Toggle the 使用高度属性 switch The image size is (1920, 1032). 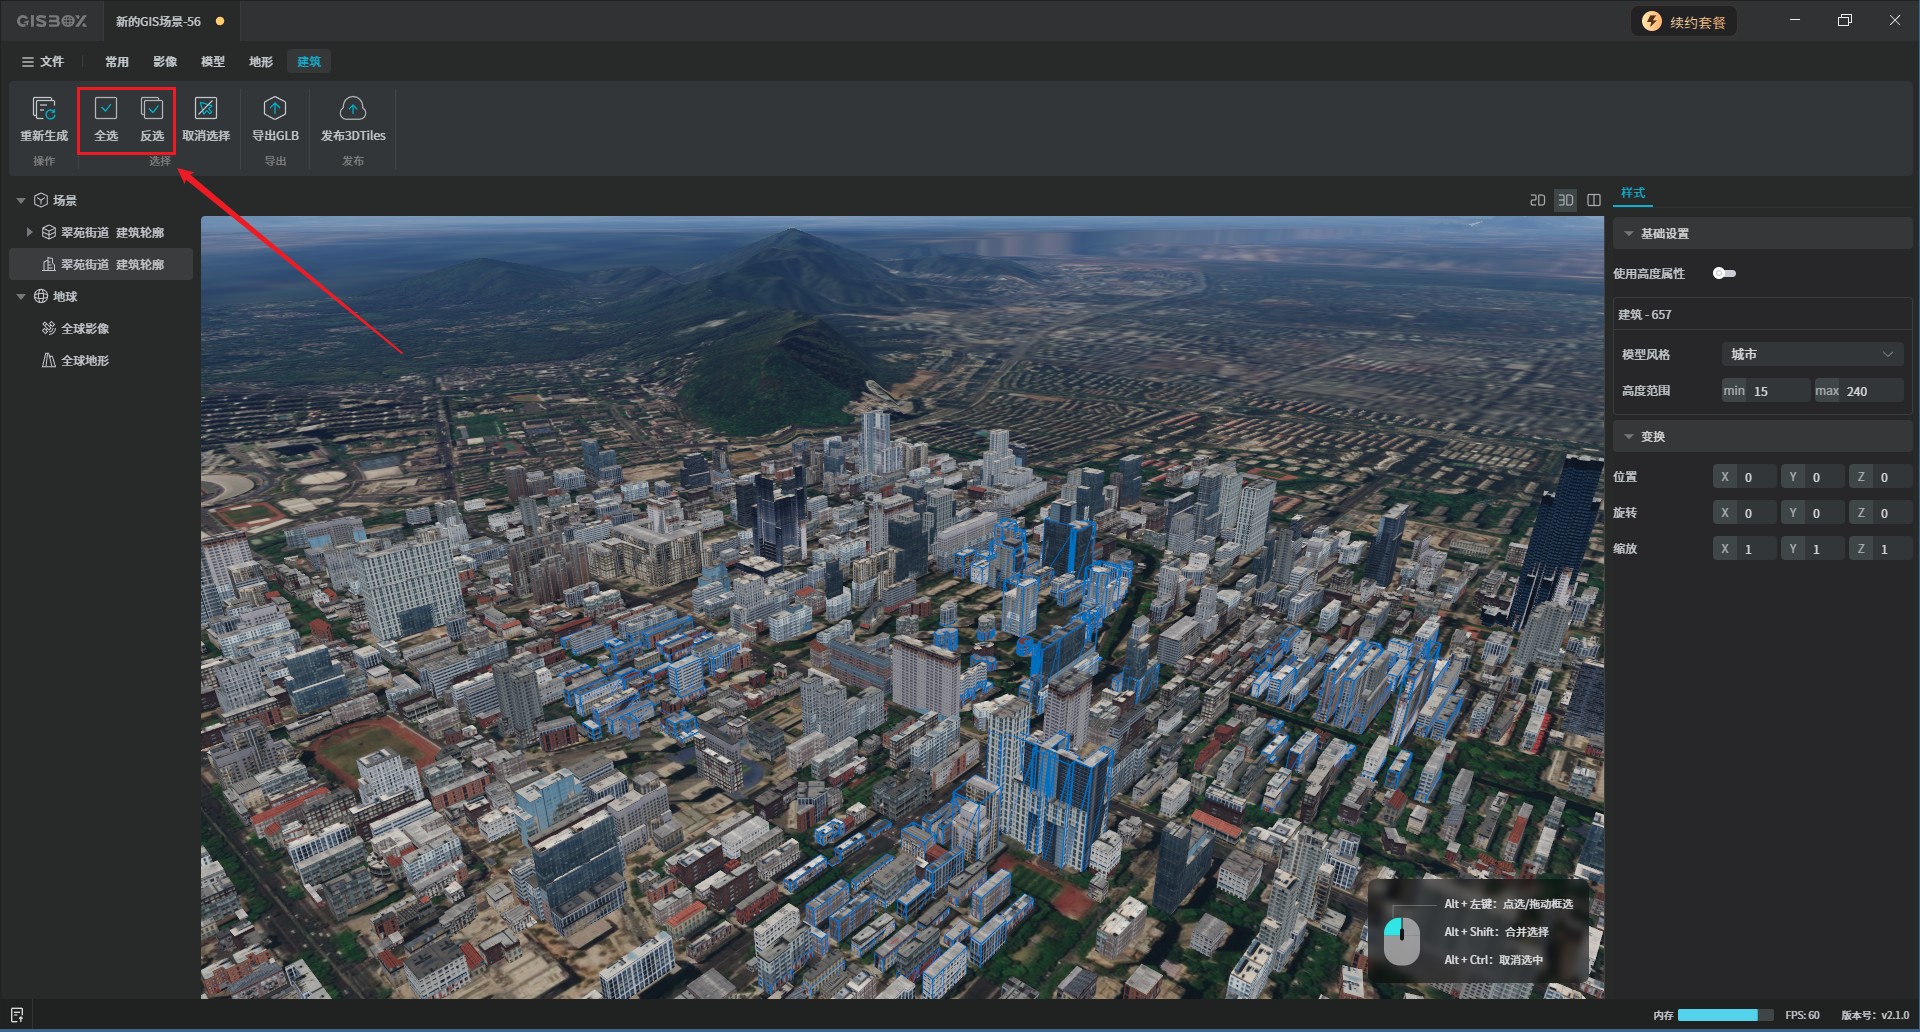pyautogui.click(x=1724, y=273)
